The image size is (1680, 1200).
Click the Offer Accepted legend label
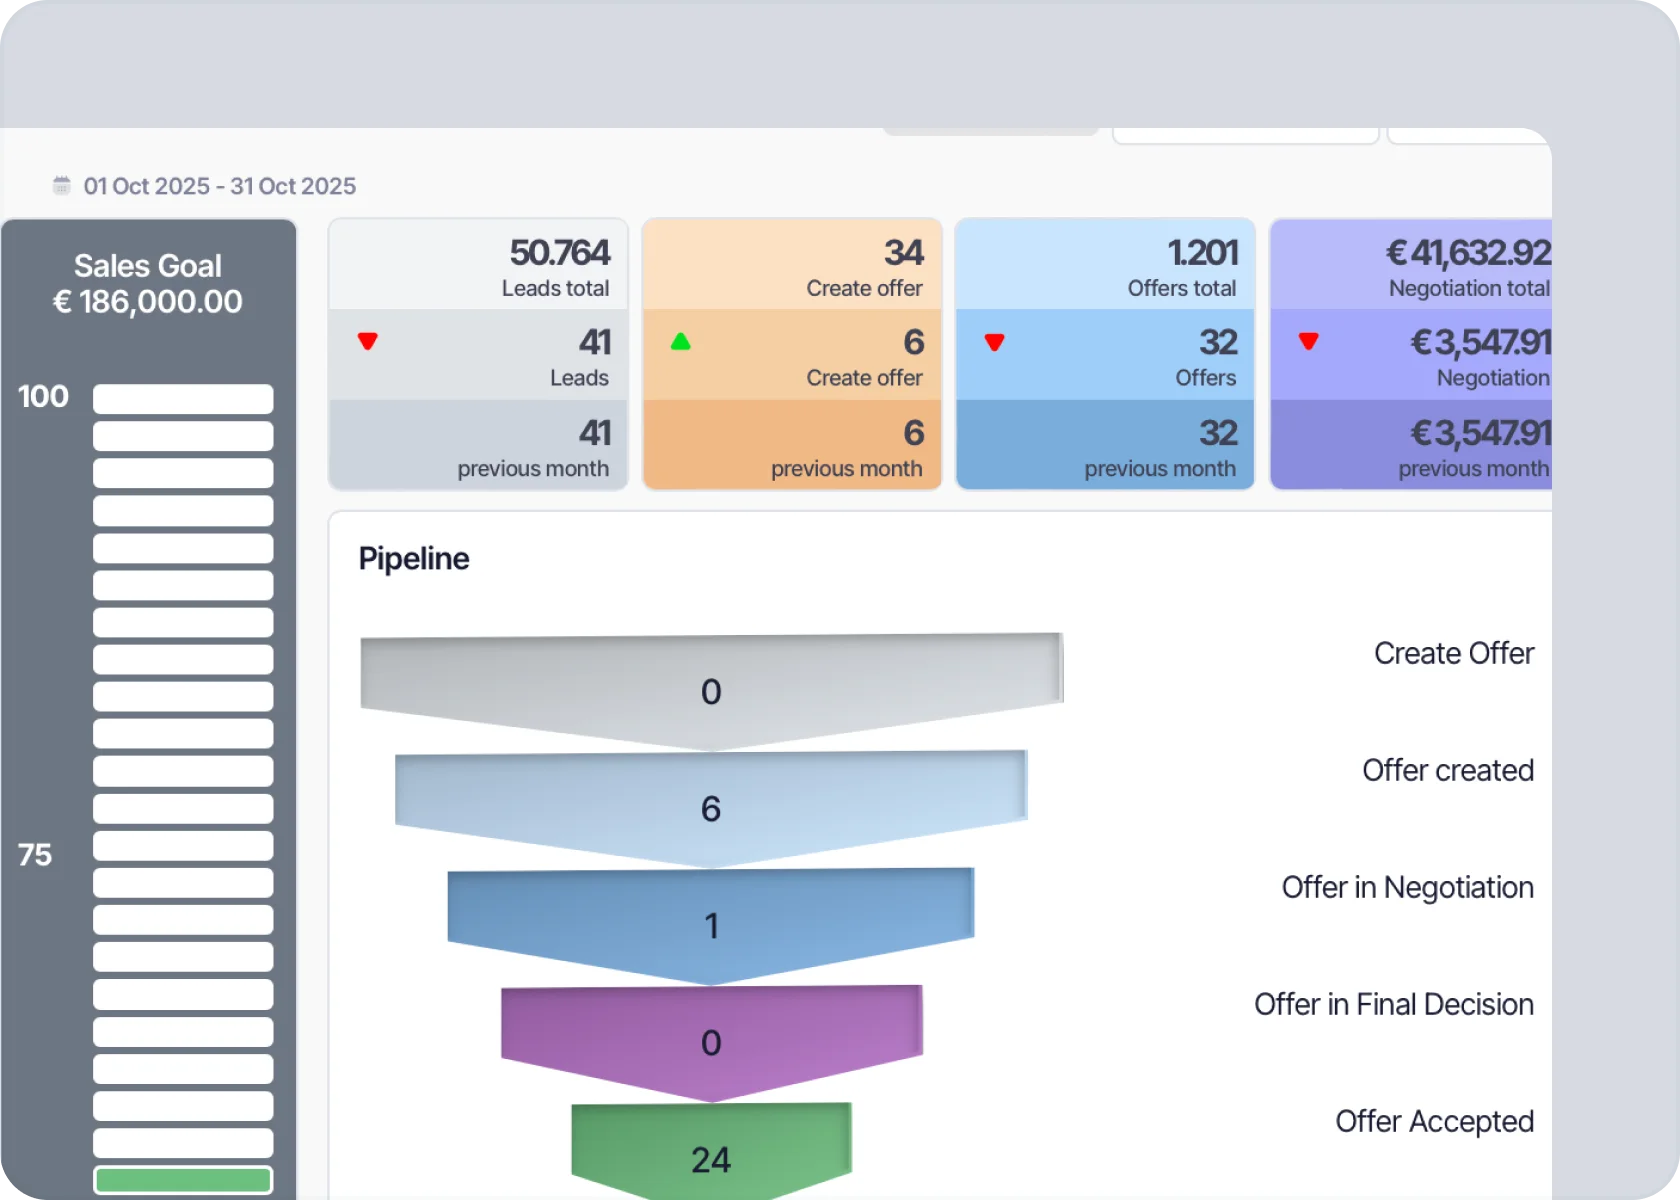click(x=1435, y=1121)
